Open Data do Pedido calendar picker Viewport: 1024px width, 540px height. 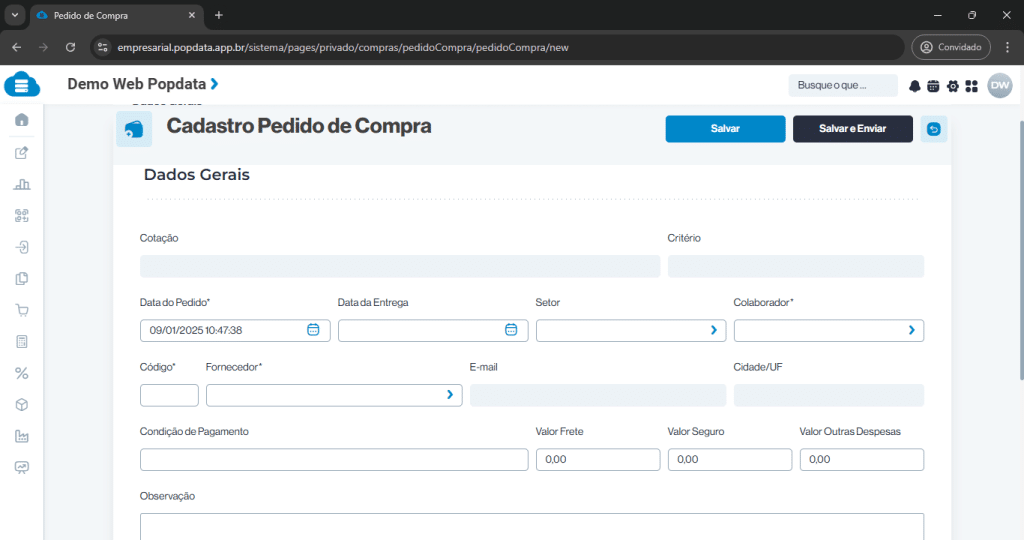(x=313, y=330)
